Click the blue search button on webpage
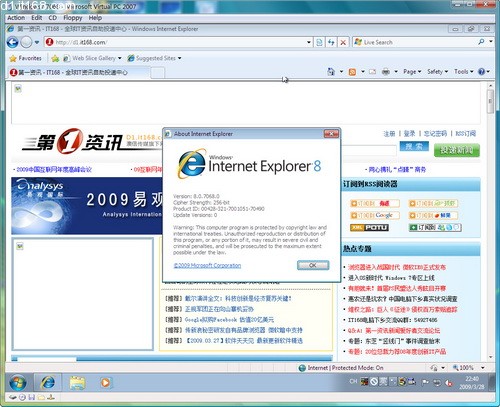Screen dimensions: 500x407 [414, 147]
